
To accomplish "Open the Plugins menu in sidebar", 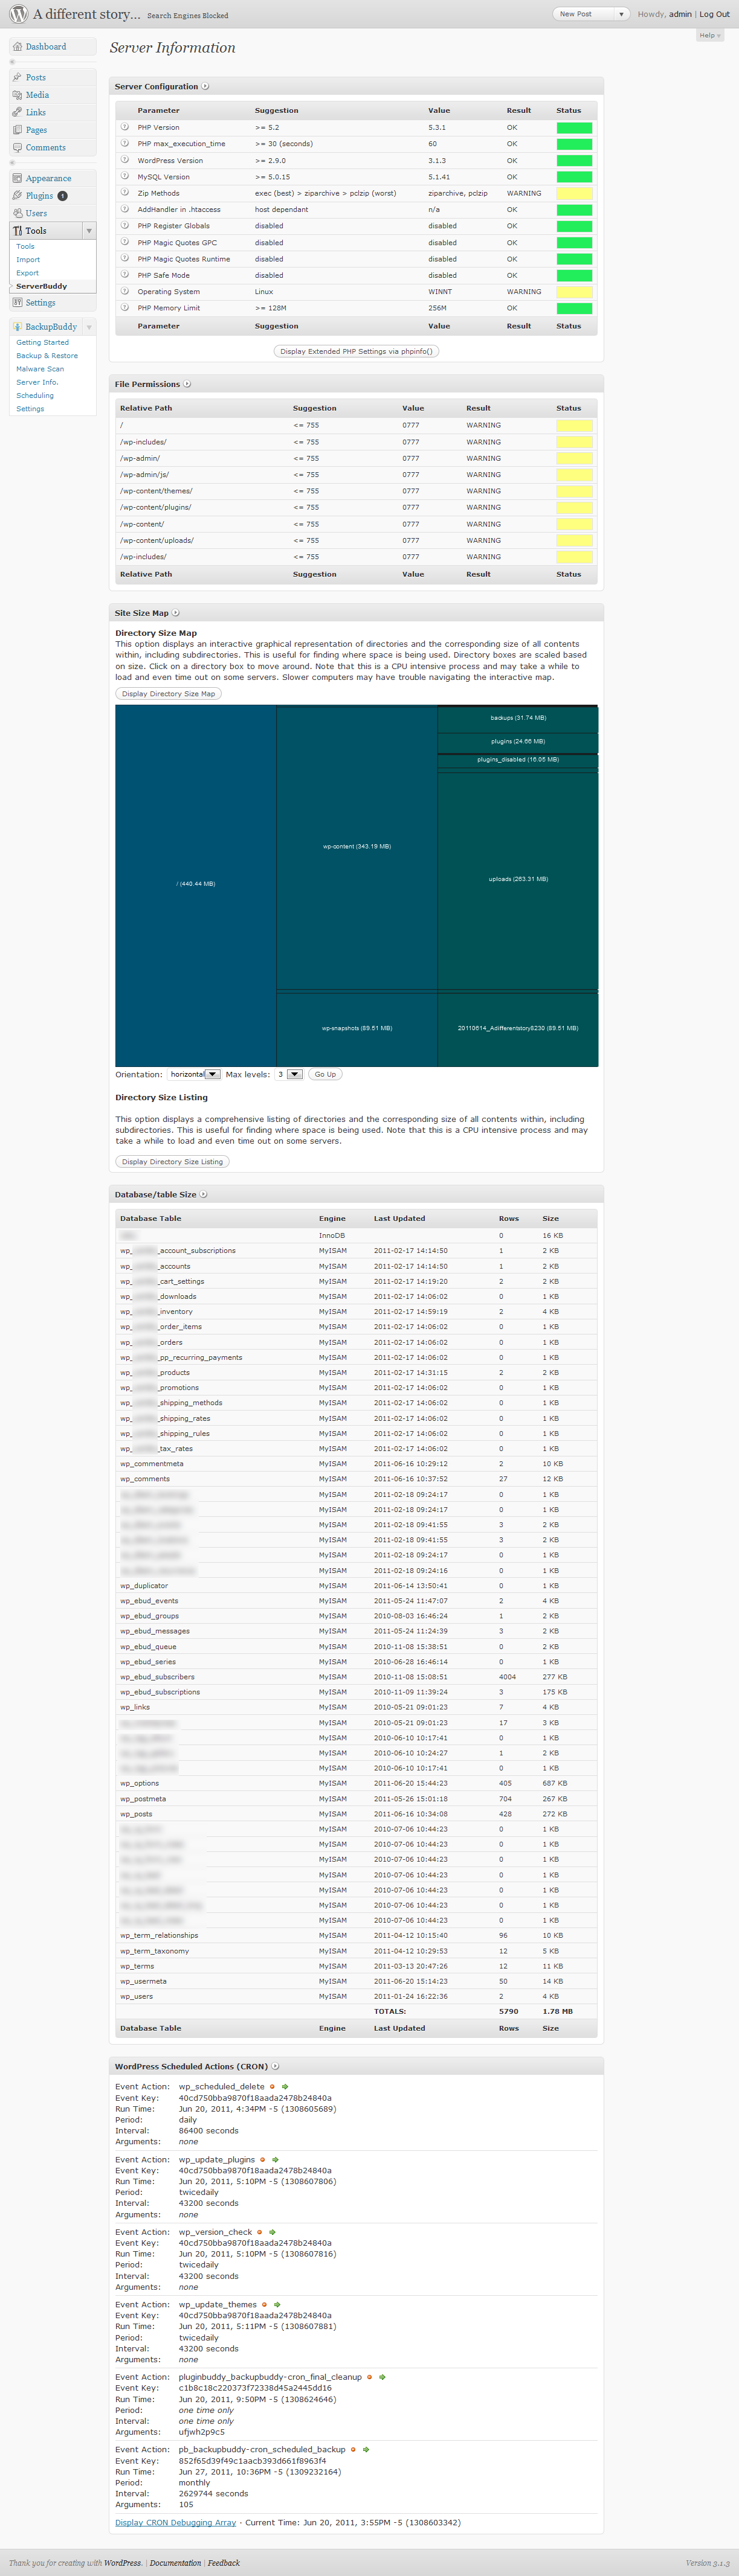I will [40, 196].
